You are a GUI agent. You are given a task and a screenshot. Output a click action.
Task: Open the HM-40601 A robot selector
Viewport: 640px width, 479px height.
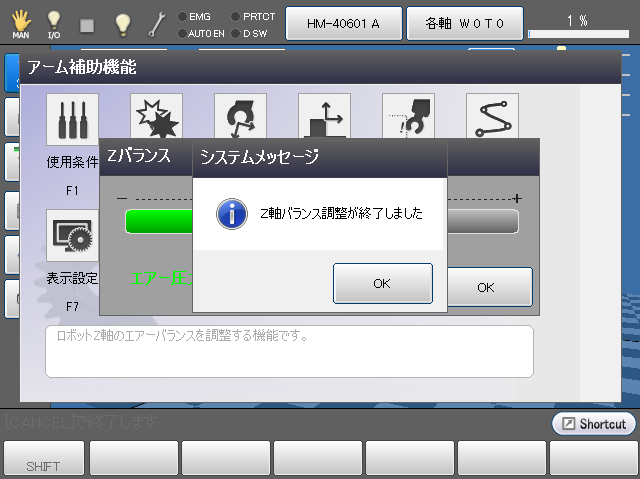344,22
